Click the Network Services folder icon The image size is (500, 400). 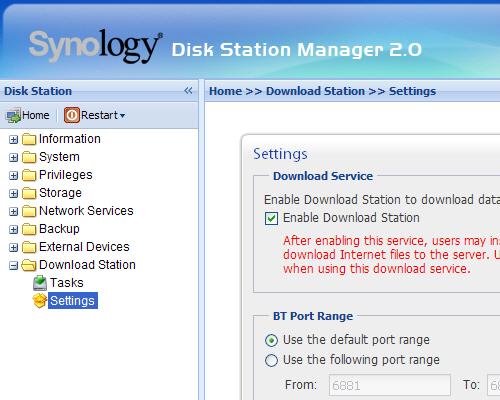pos(29,211)
